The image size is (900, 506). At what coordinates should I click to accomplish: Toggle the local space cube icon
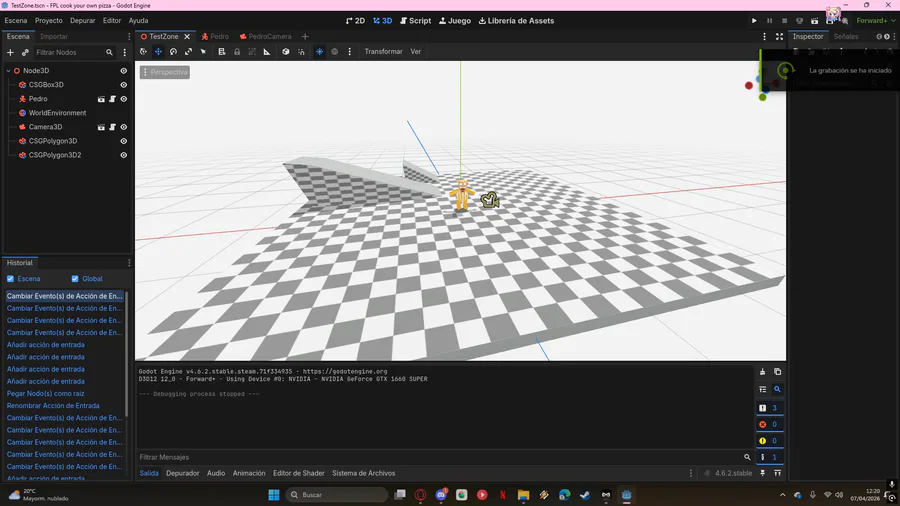(x=286, y=52)
